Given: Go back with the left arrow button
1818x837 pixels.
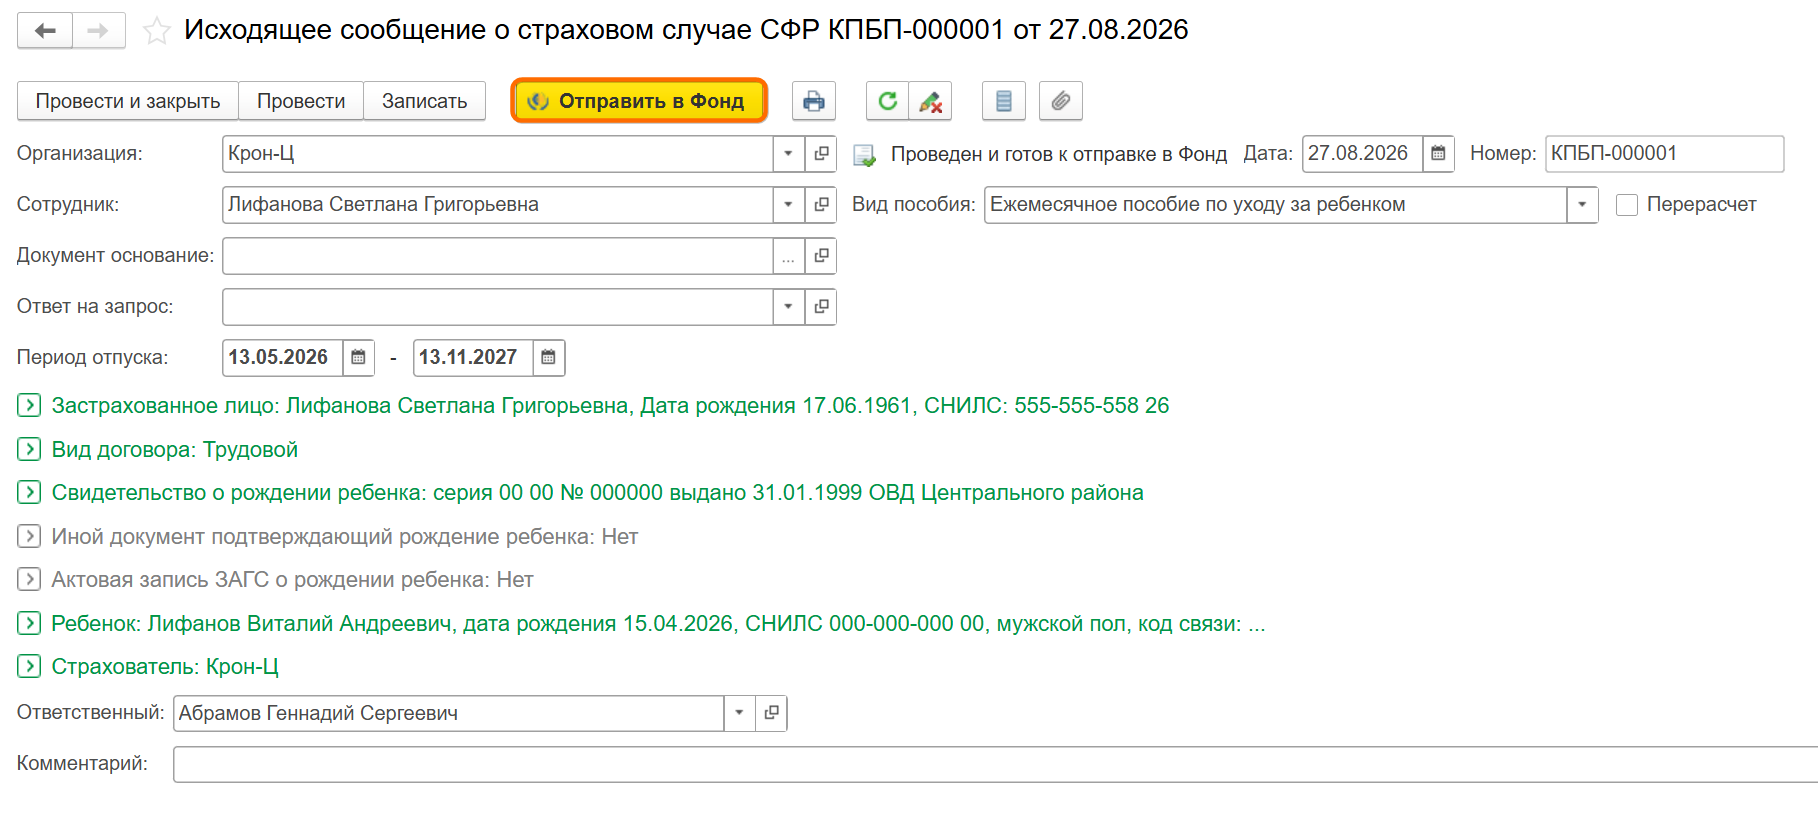Looking at the screenshot, I should pyautogui.click(x=45, y=30).
